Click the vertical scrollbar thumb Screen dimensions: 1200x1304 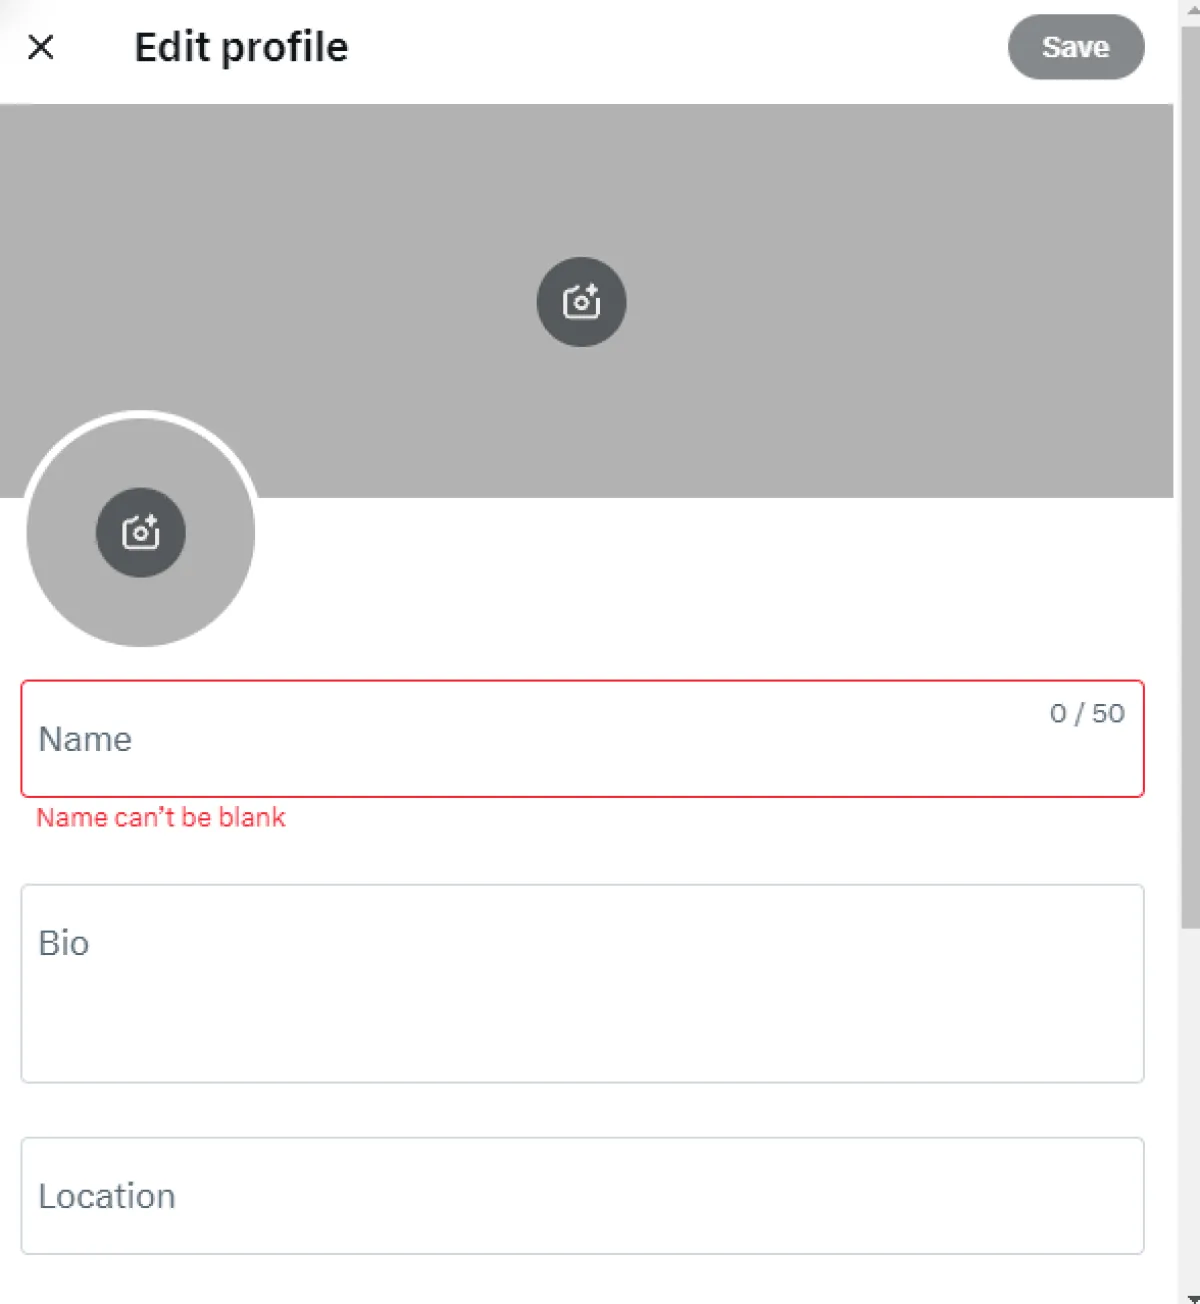[1191, 477]
